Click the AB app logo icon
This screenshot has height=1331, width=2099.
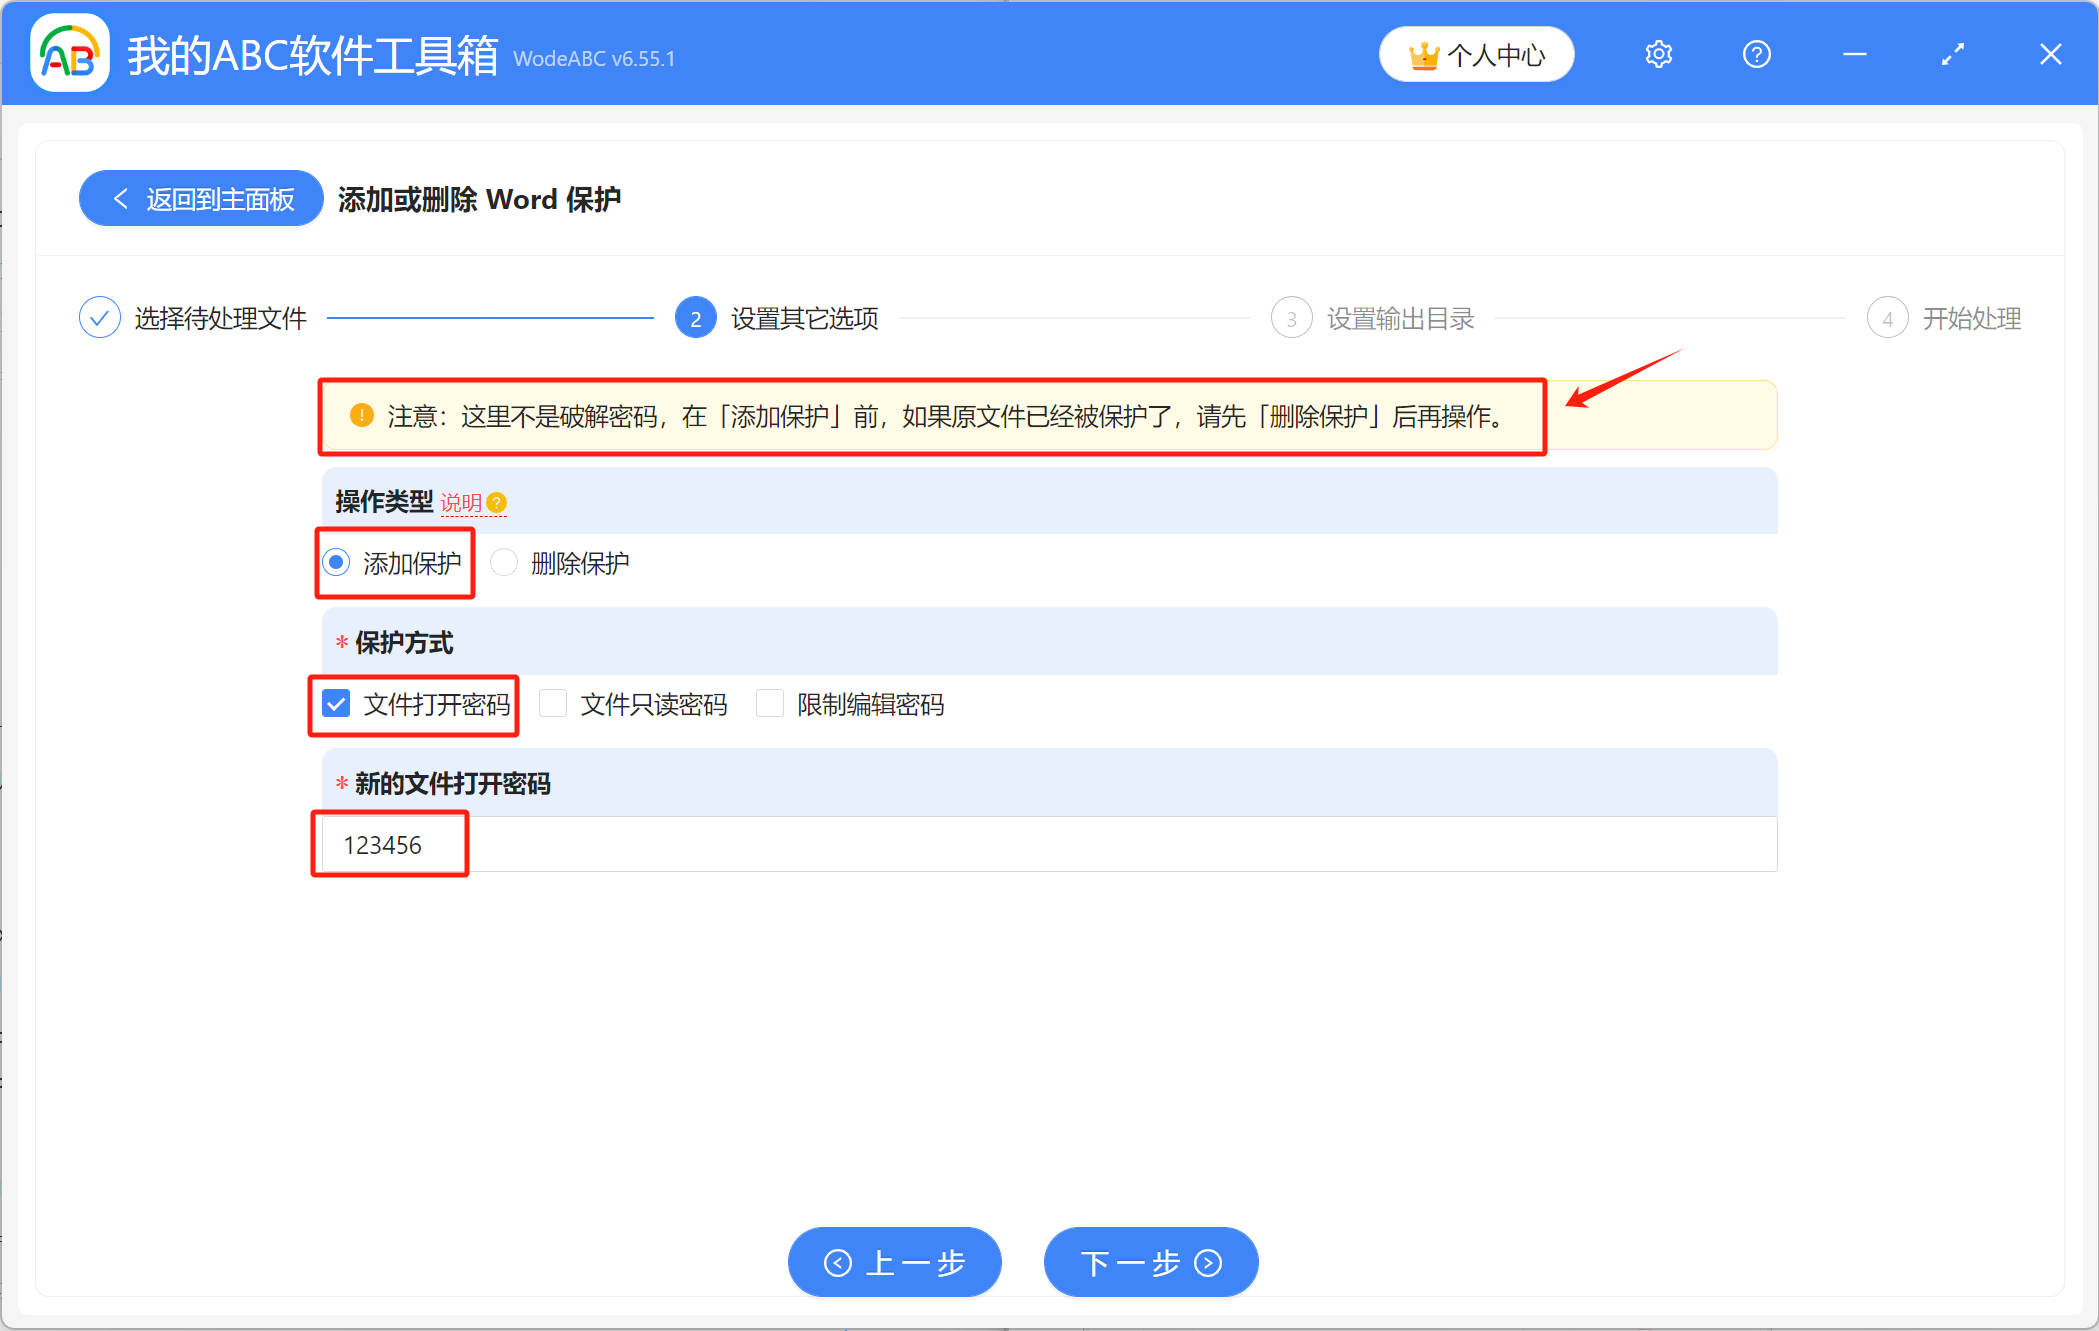click(69, 55)
